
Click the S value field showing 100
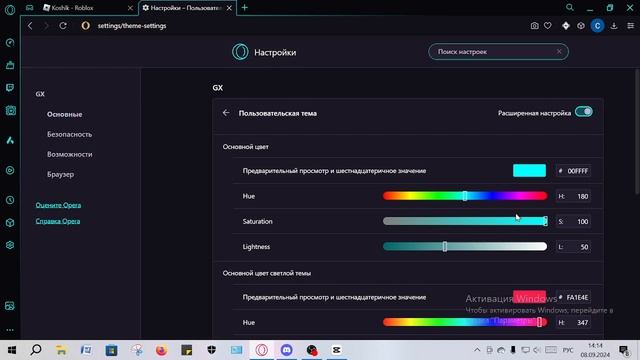(x=573, y=222)
